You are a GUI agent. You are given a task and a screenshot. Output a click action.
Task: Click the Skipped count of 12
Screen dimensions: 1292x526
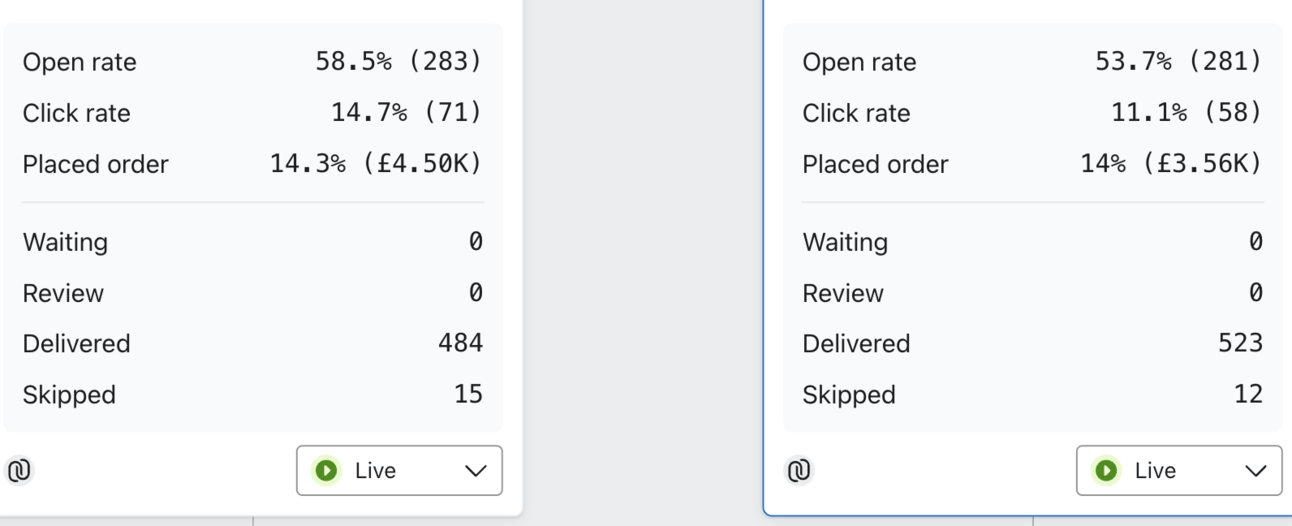pos(1248,394)
